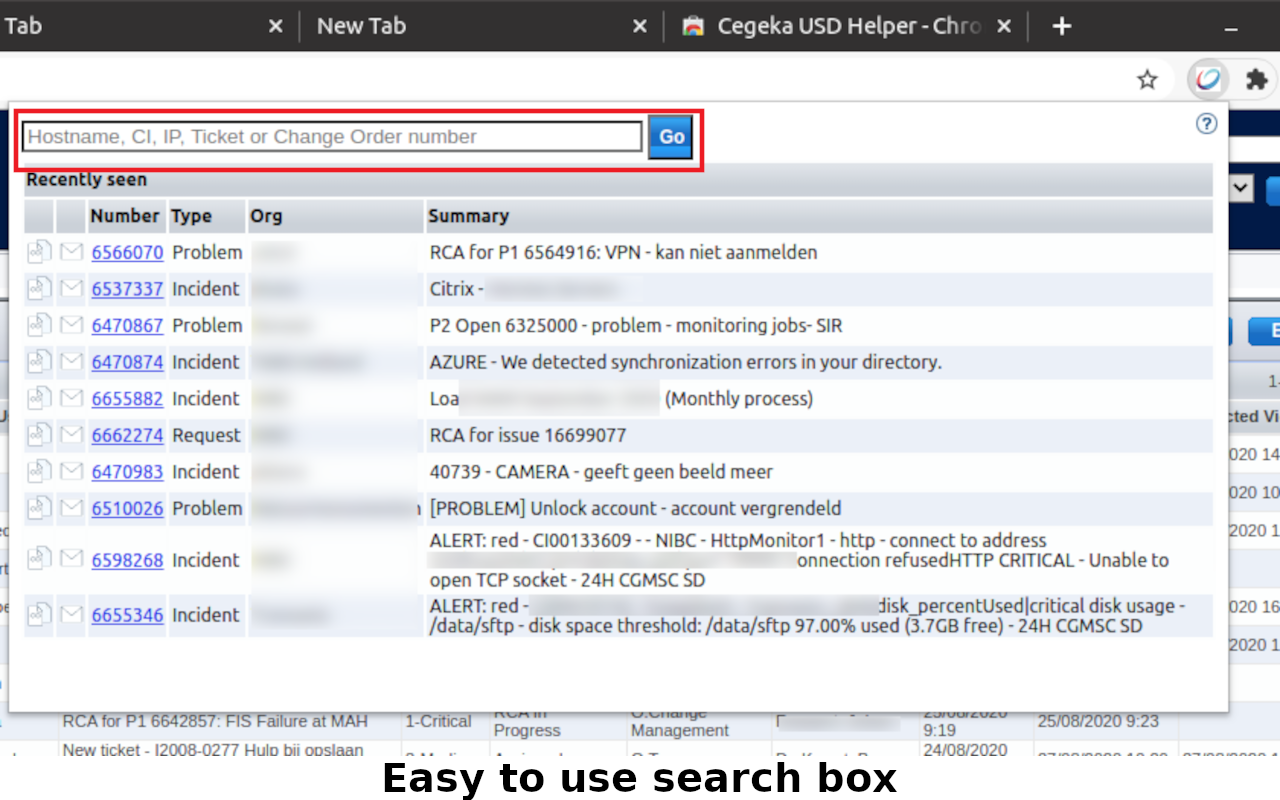The image size is (1280, 800).
Task: Click the search input for hostname or ticket
Action: [x=332, y=137]
